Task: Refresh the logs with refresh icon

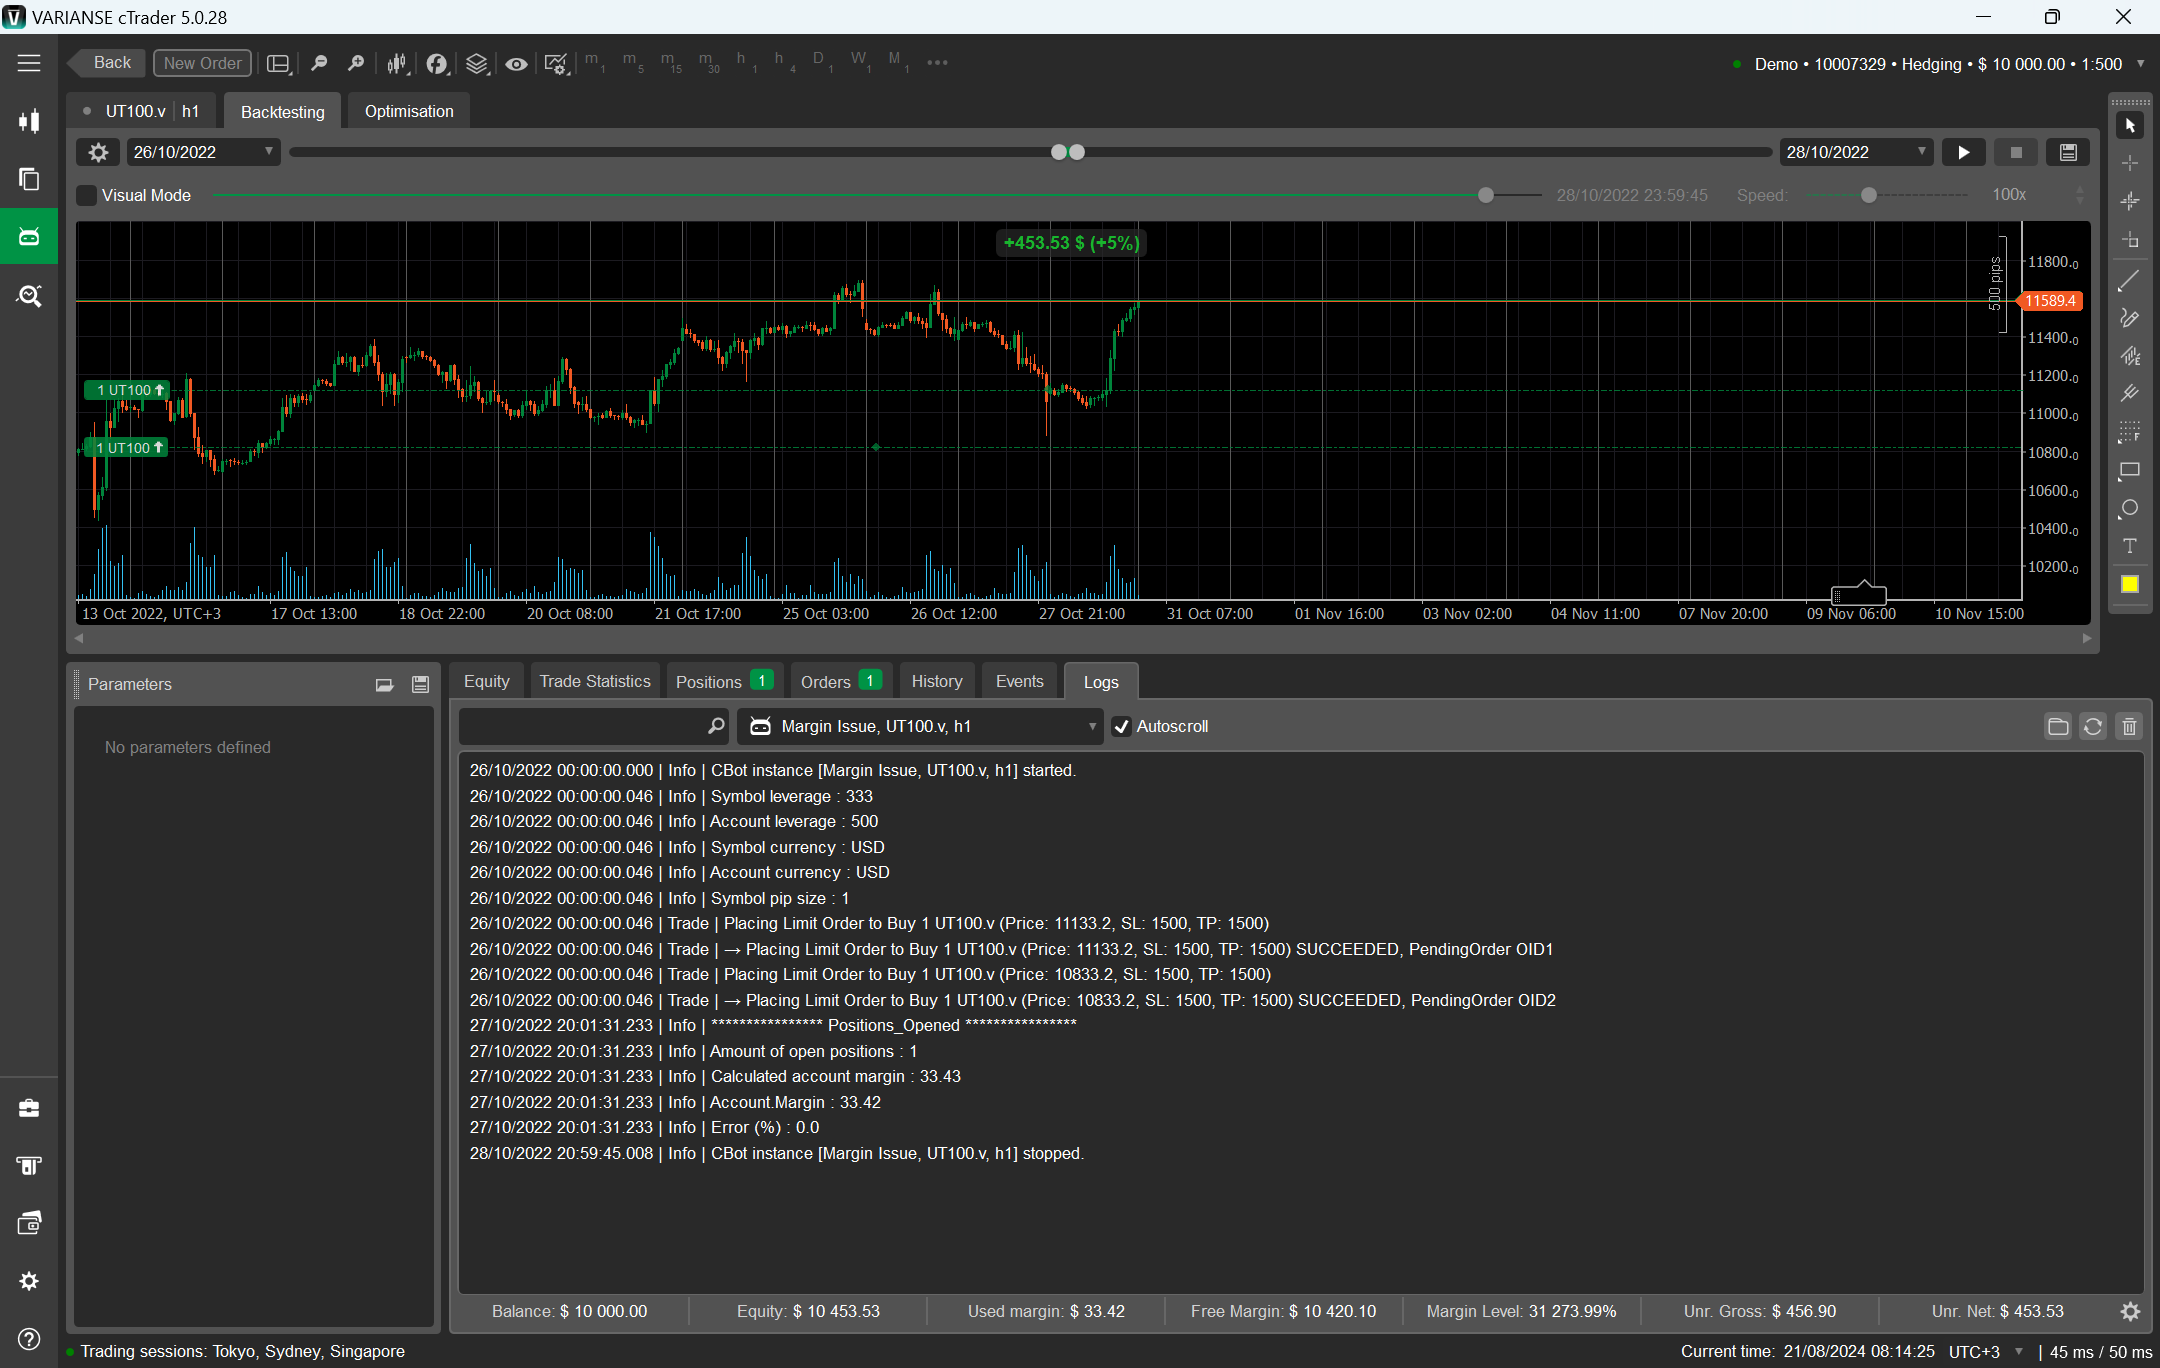Action: [2093, 727]
